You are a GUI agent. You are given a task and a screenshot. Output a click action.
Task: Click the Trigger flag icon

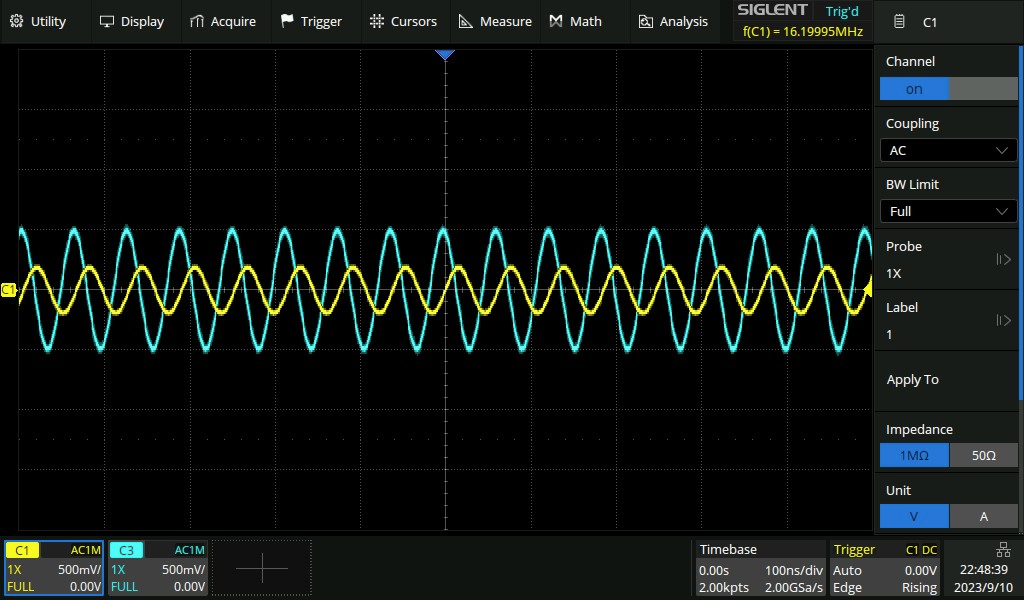pos(287,21)
